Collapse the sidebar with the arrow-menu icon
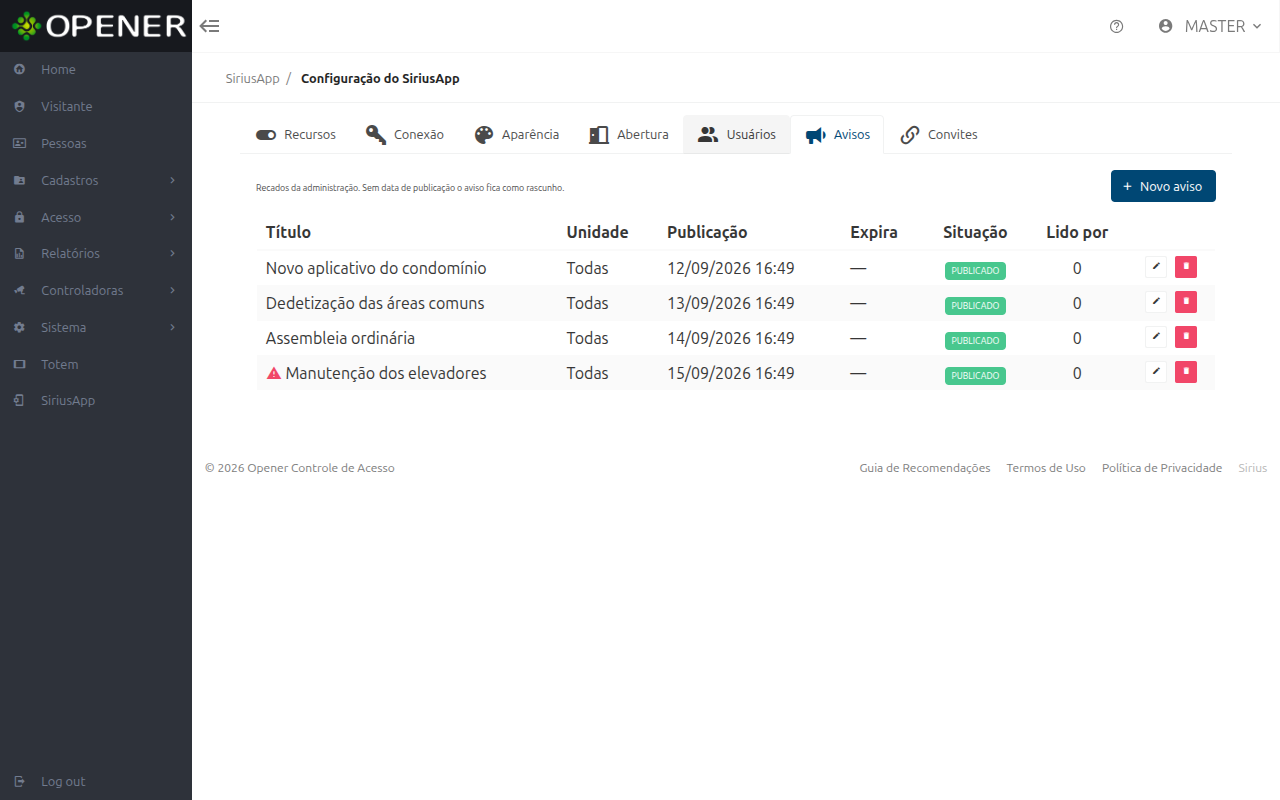Screen dimensions: 1280x800 [210, 26]
